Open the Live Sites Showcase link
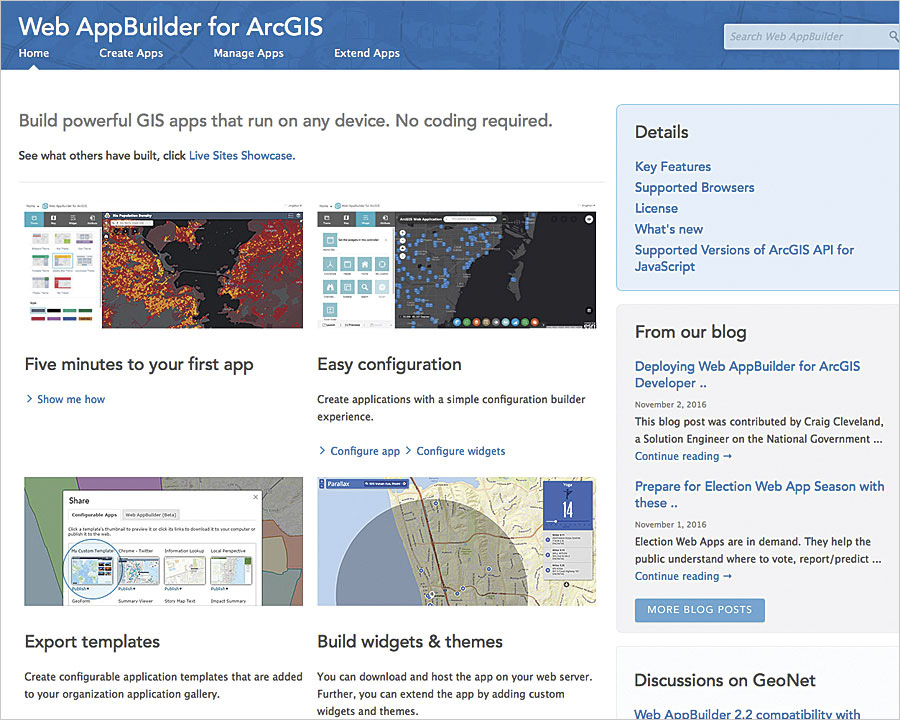 point(242,156)
